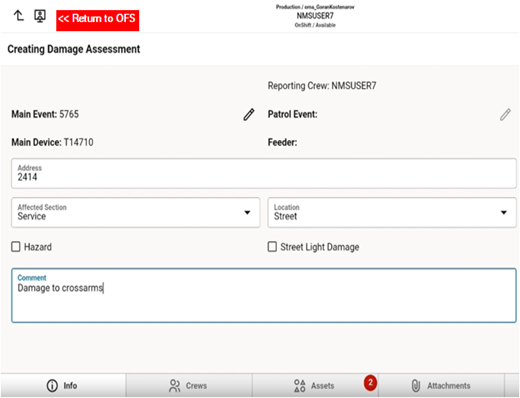Edit Main Event with the pencil icon
The width and height of the screenshot is (520, 398).
point(249,114)
